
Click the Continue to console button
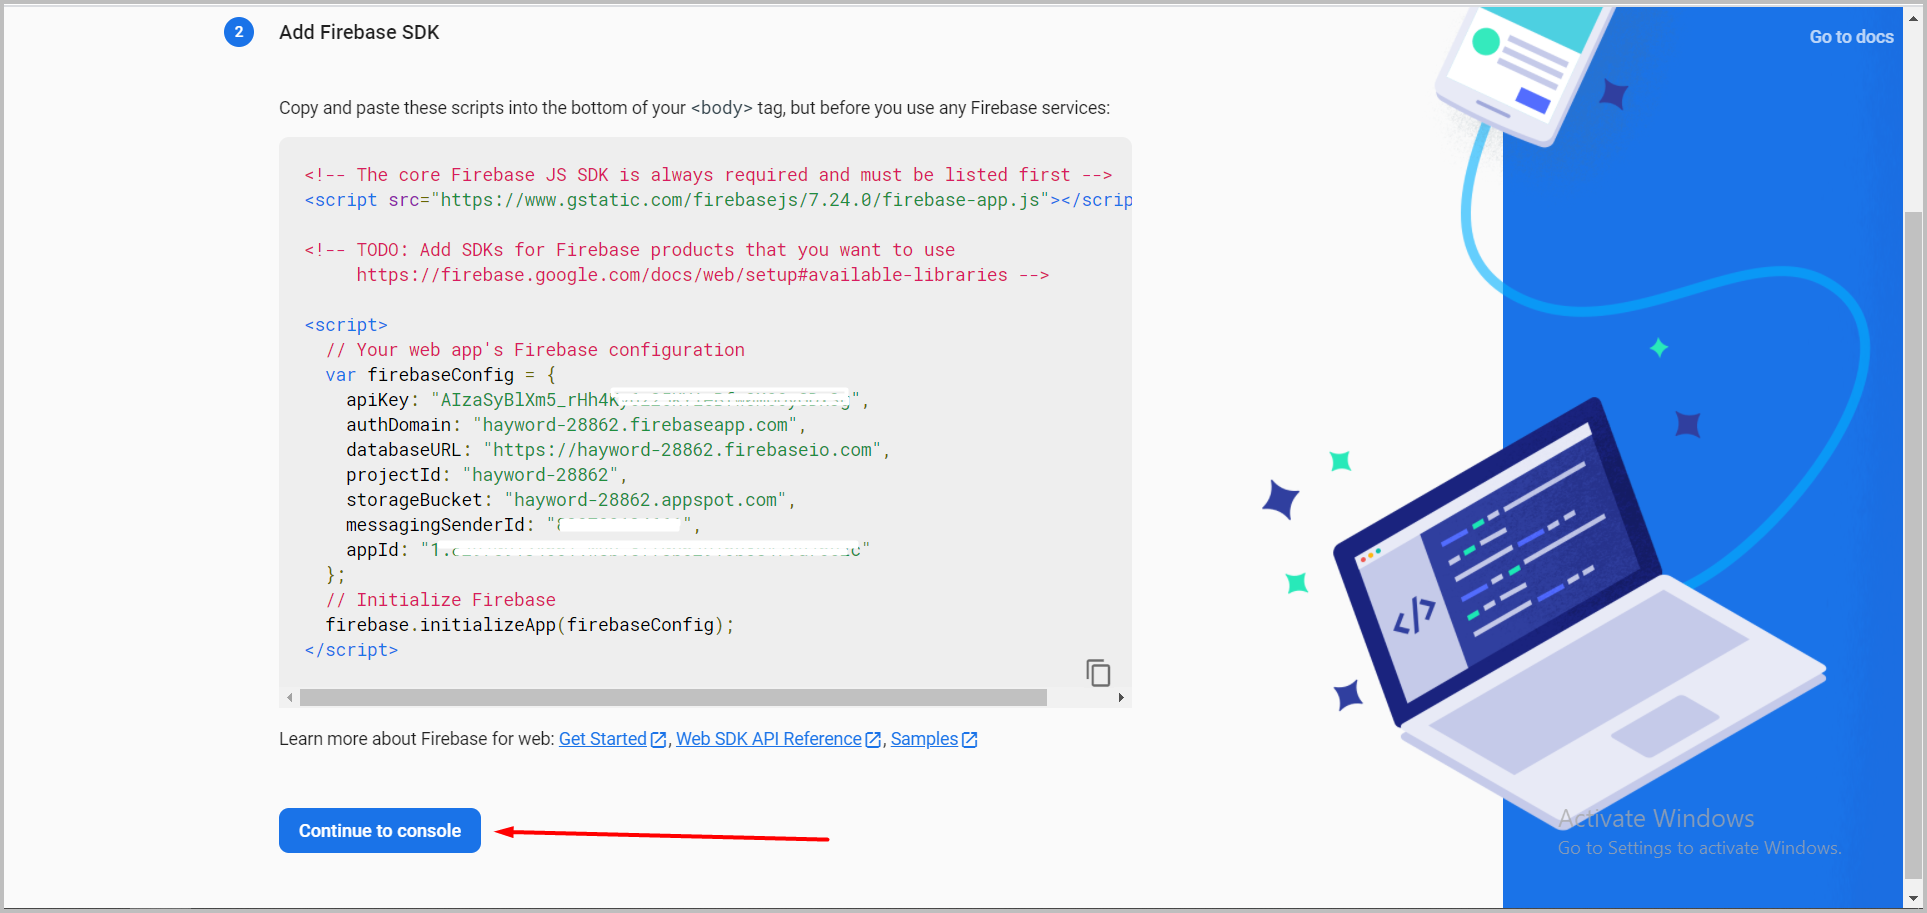pos(380,830)
